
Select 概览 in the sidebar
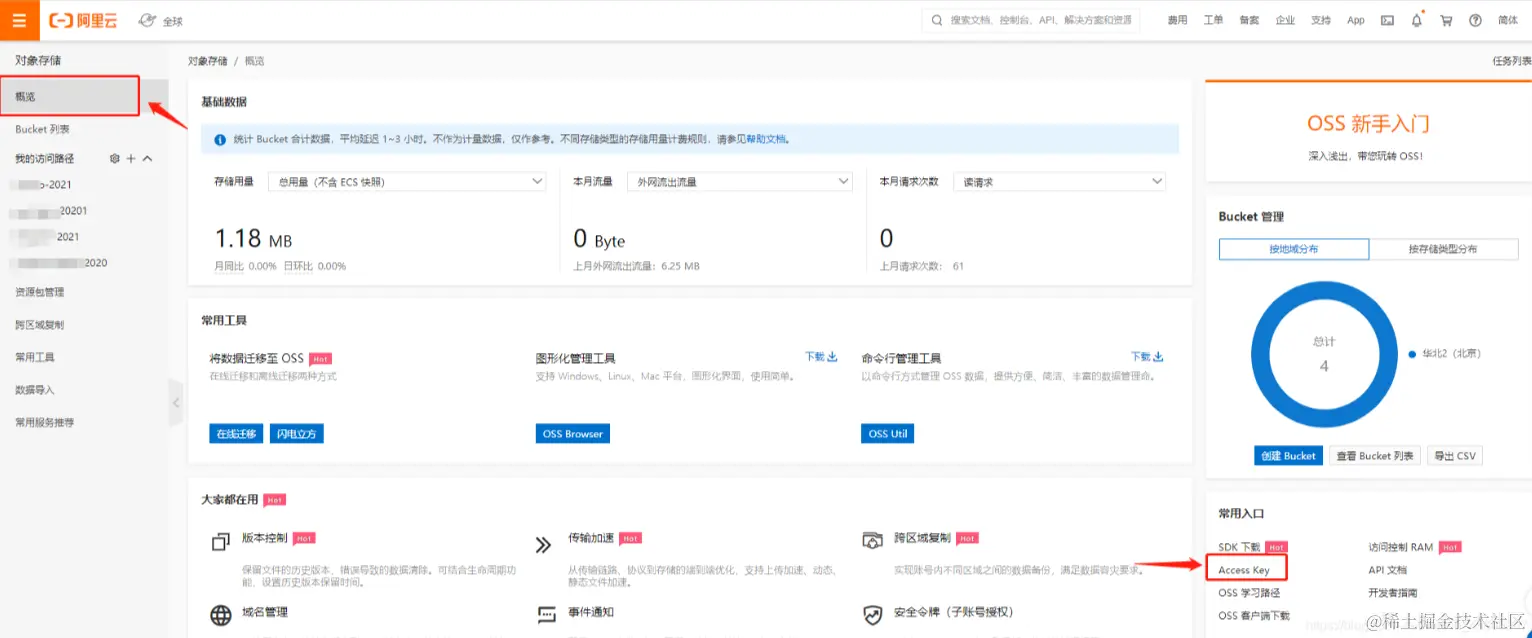(69, 97)
